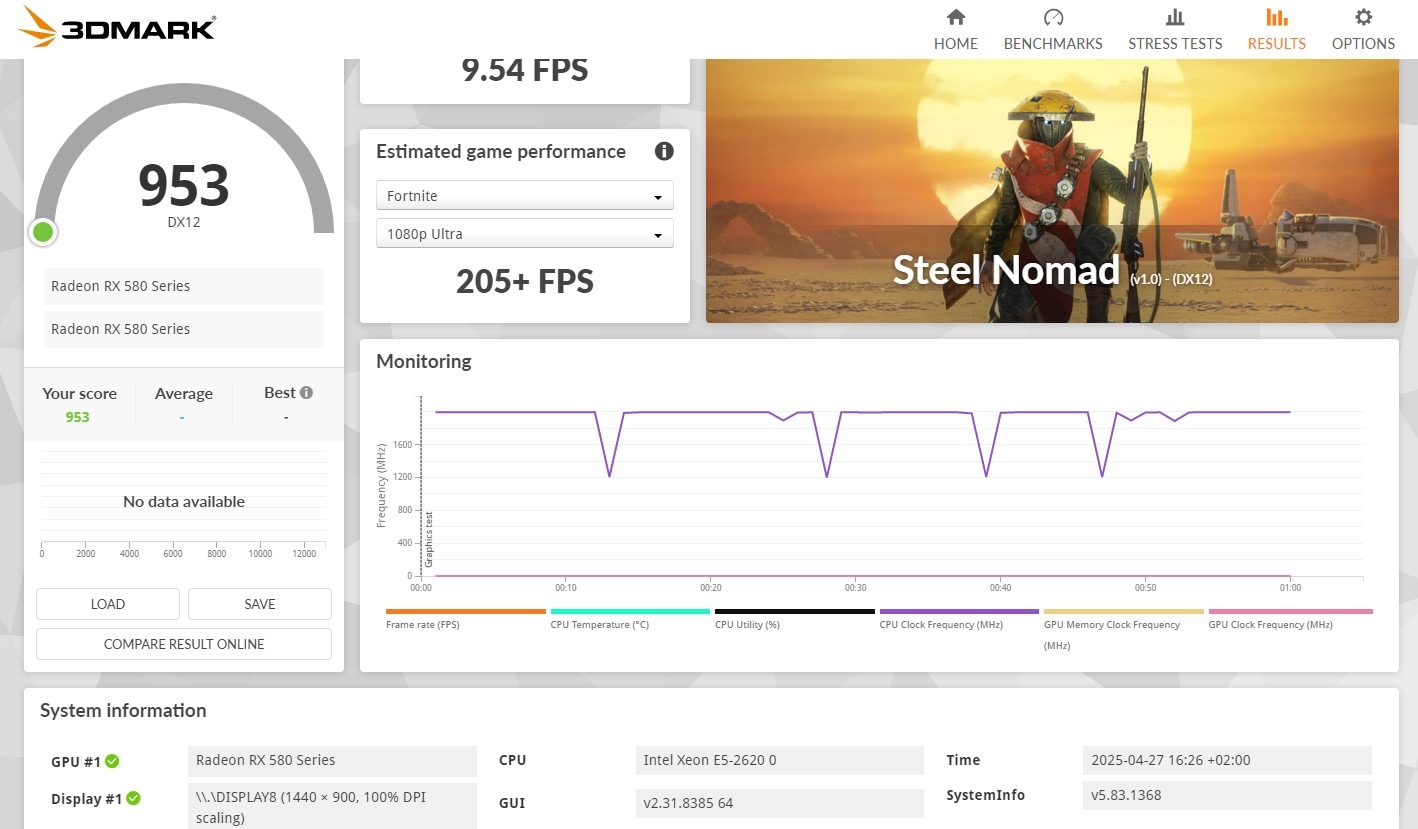Click the green score marker on gauge
The width and height of the screenshot is (1418, 829).
[x=43, y=232]
